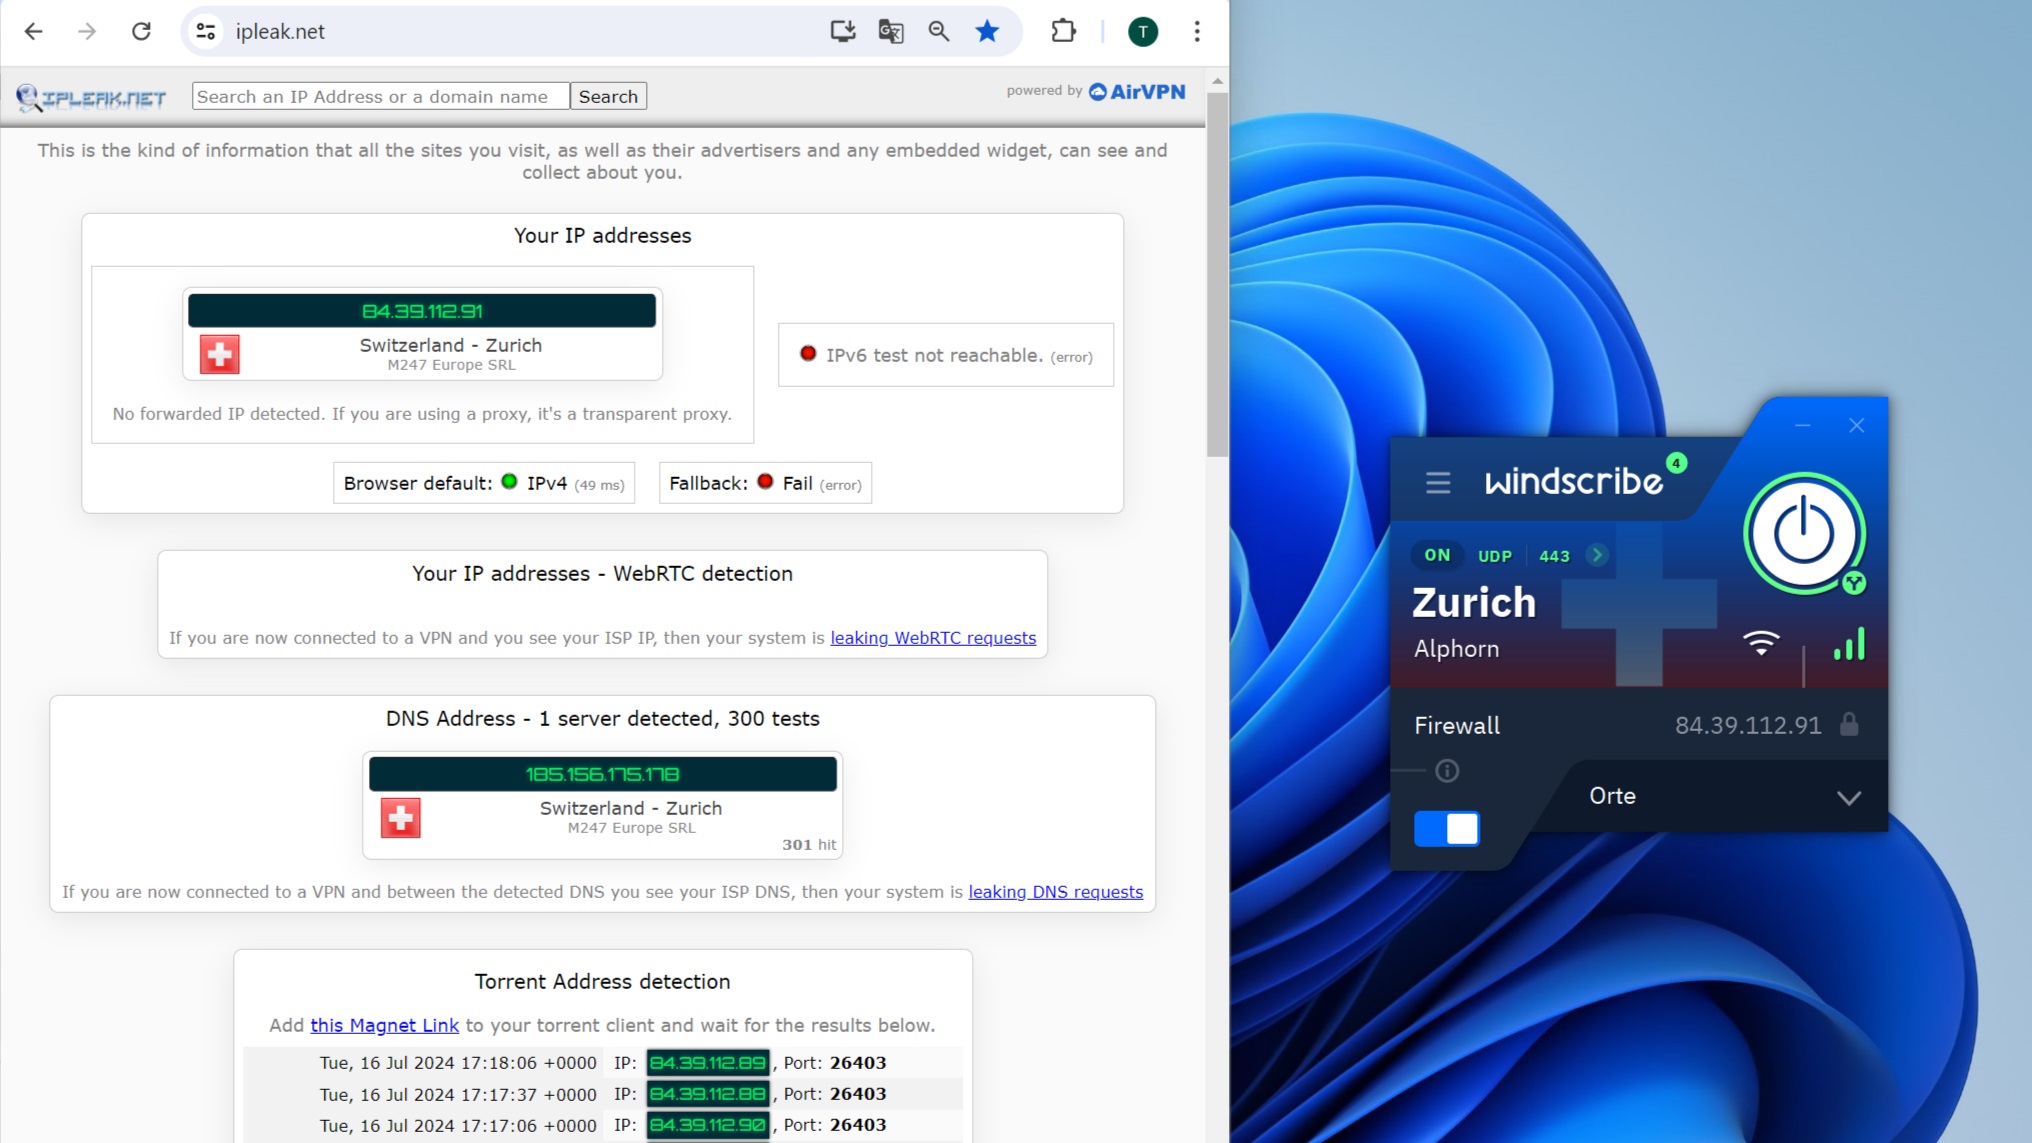
Task: Click the UDP protocol indicator
Action: tap(1495, 555)
